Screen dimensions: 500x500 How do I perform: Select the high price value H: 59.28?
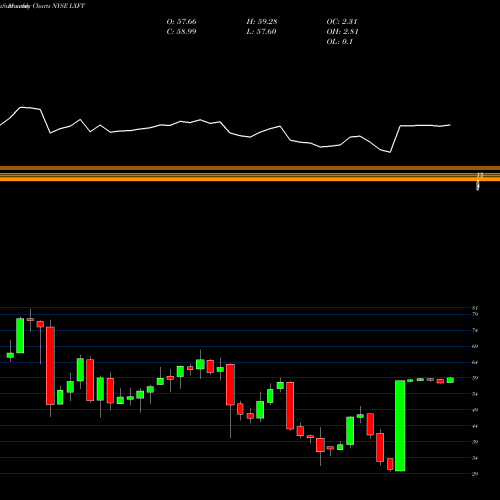click(x=262, y=22)
